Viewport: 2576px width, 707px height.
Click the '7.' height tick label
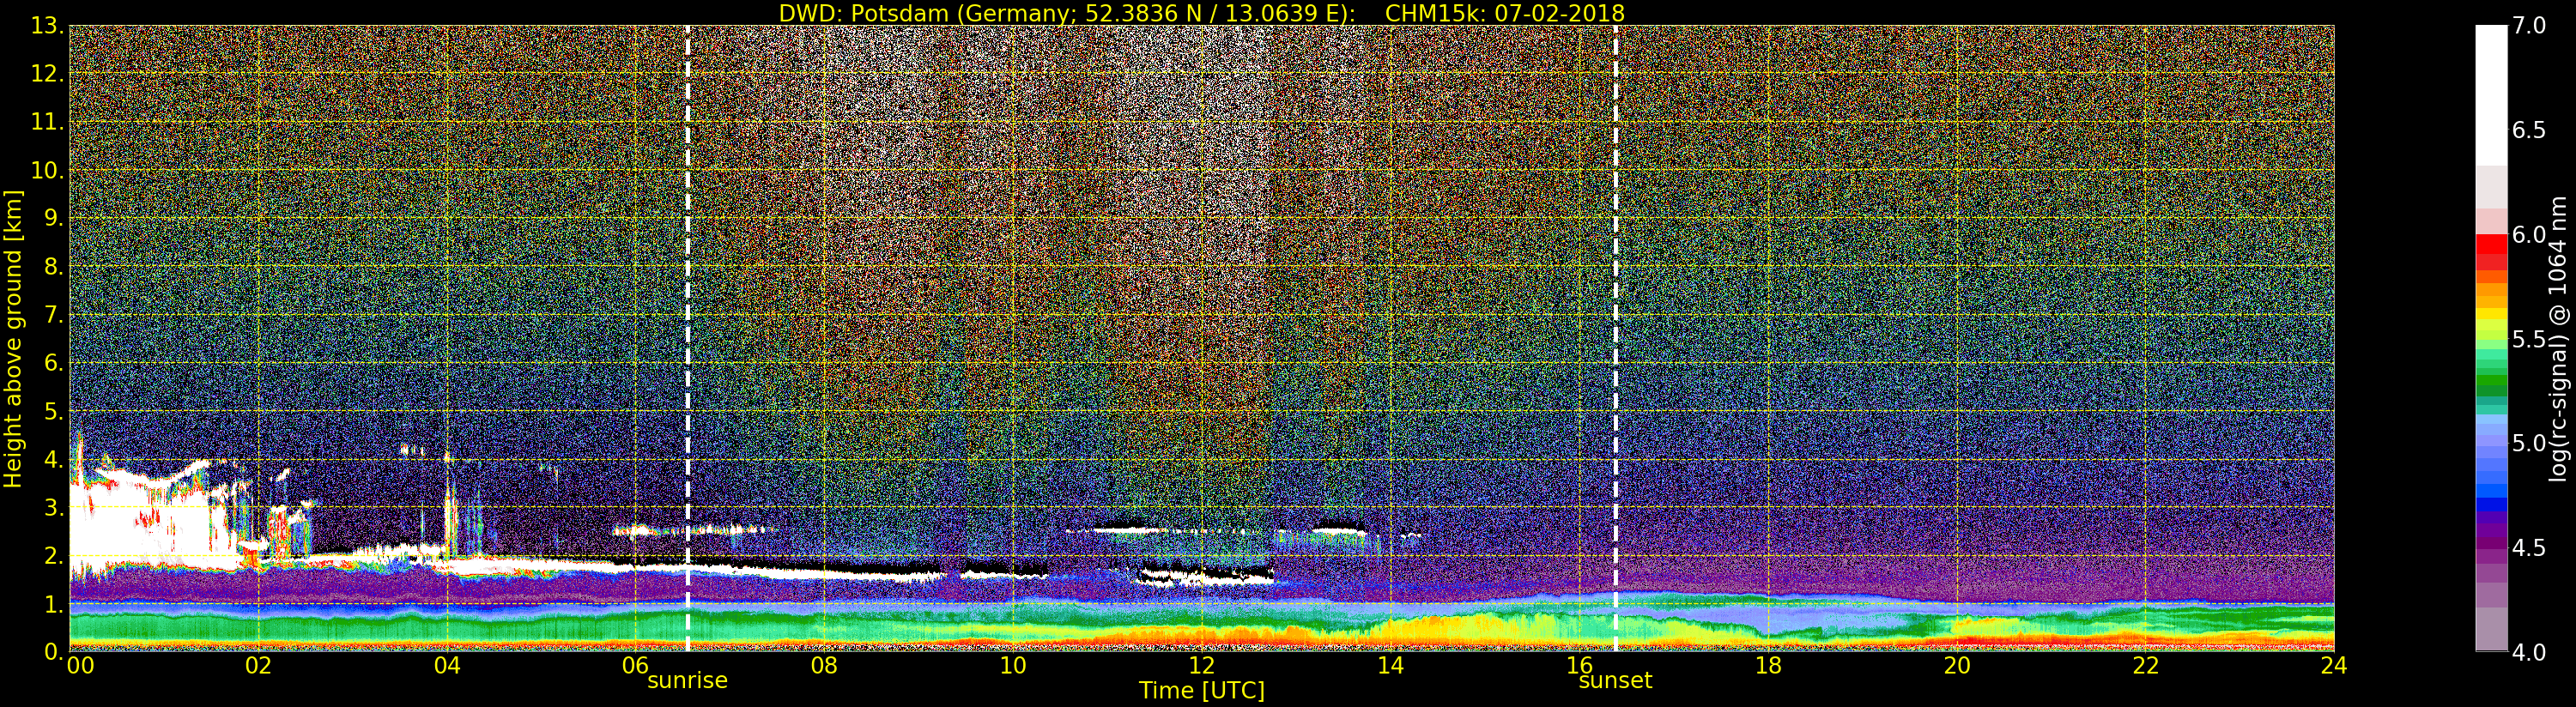point(54,315)
